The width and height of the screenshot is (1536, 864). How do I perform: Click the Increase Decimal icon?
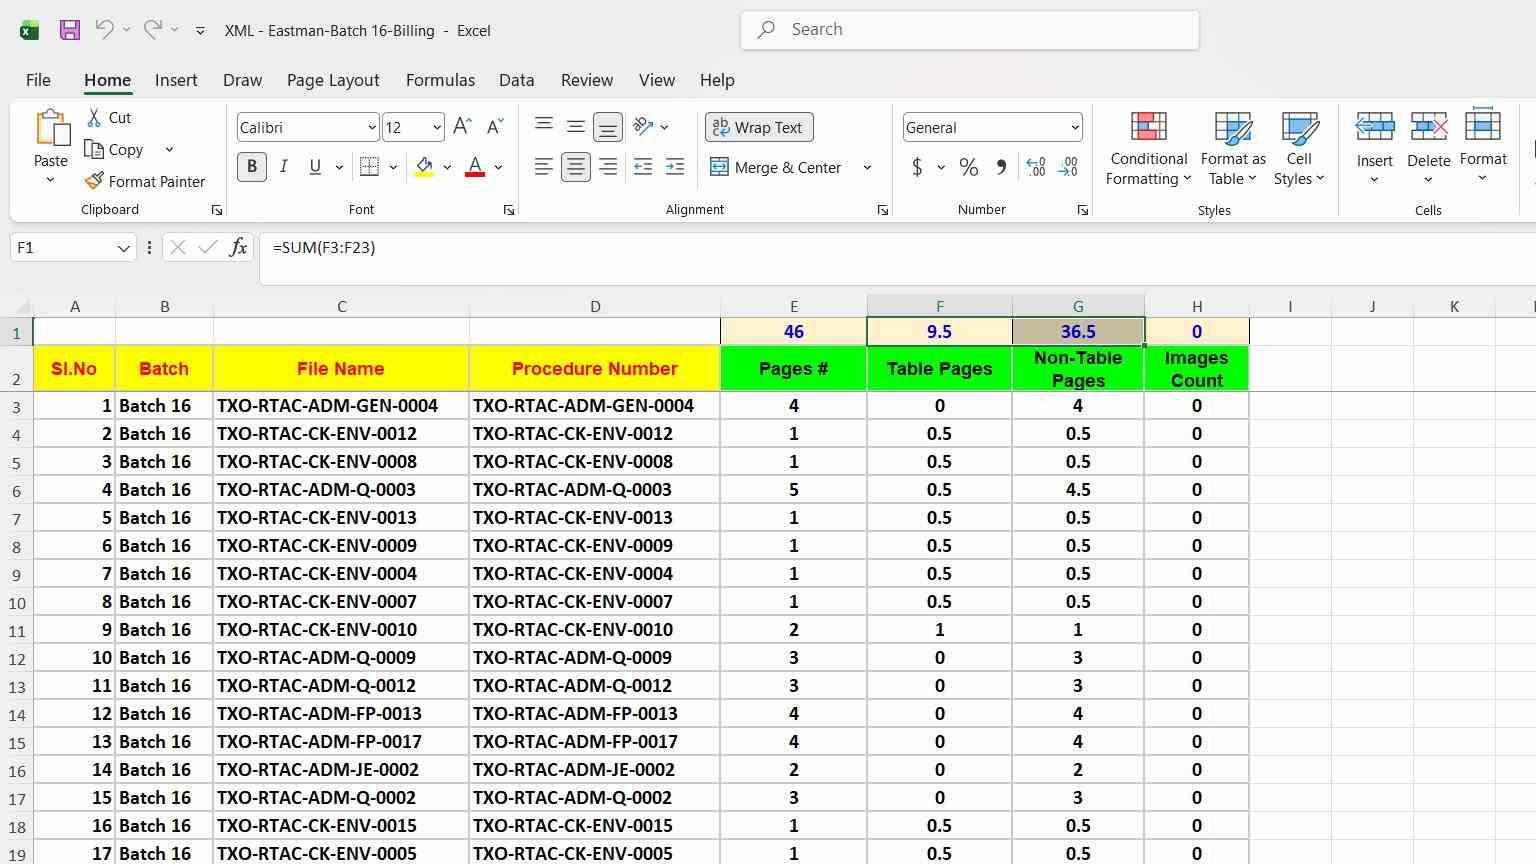(x=1036, y=167)
